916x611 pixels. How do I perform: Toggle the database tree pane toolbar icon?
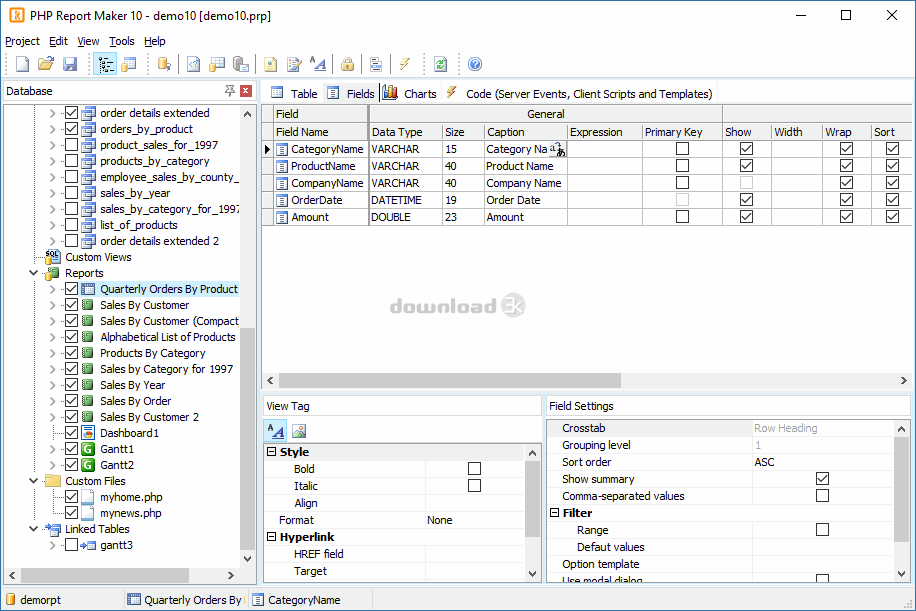tap(106, 64)
